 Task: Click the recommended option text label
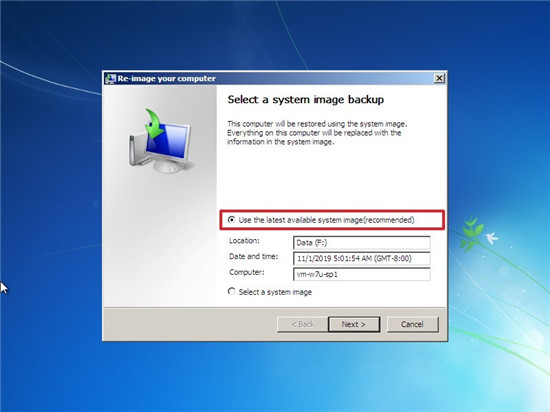(326, 220)
